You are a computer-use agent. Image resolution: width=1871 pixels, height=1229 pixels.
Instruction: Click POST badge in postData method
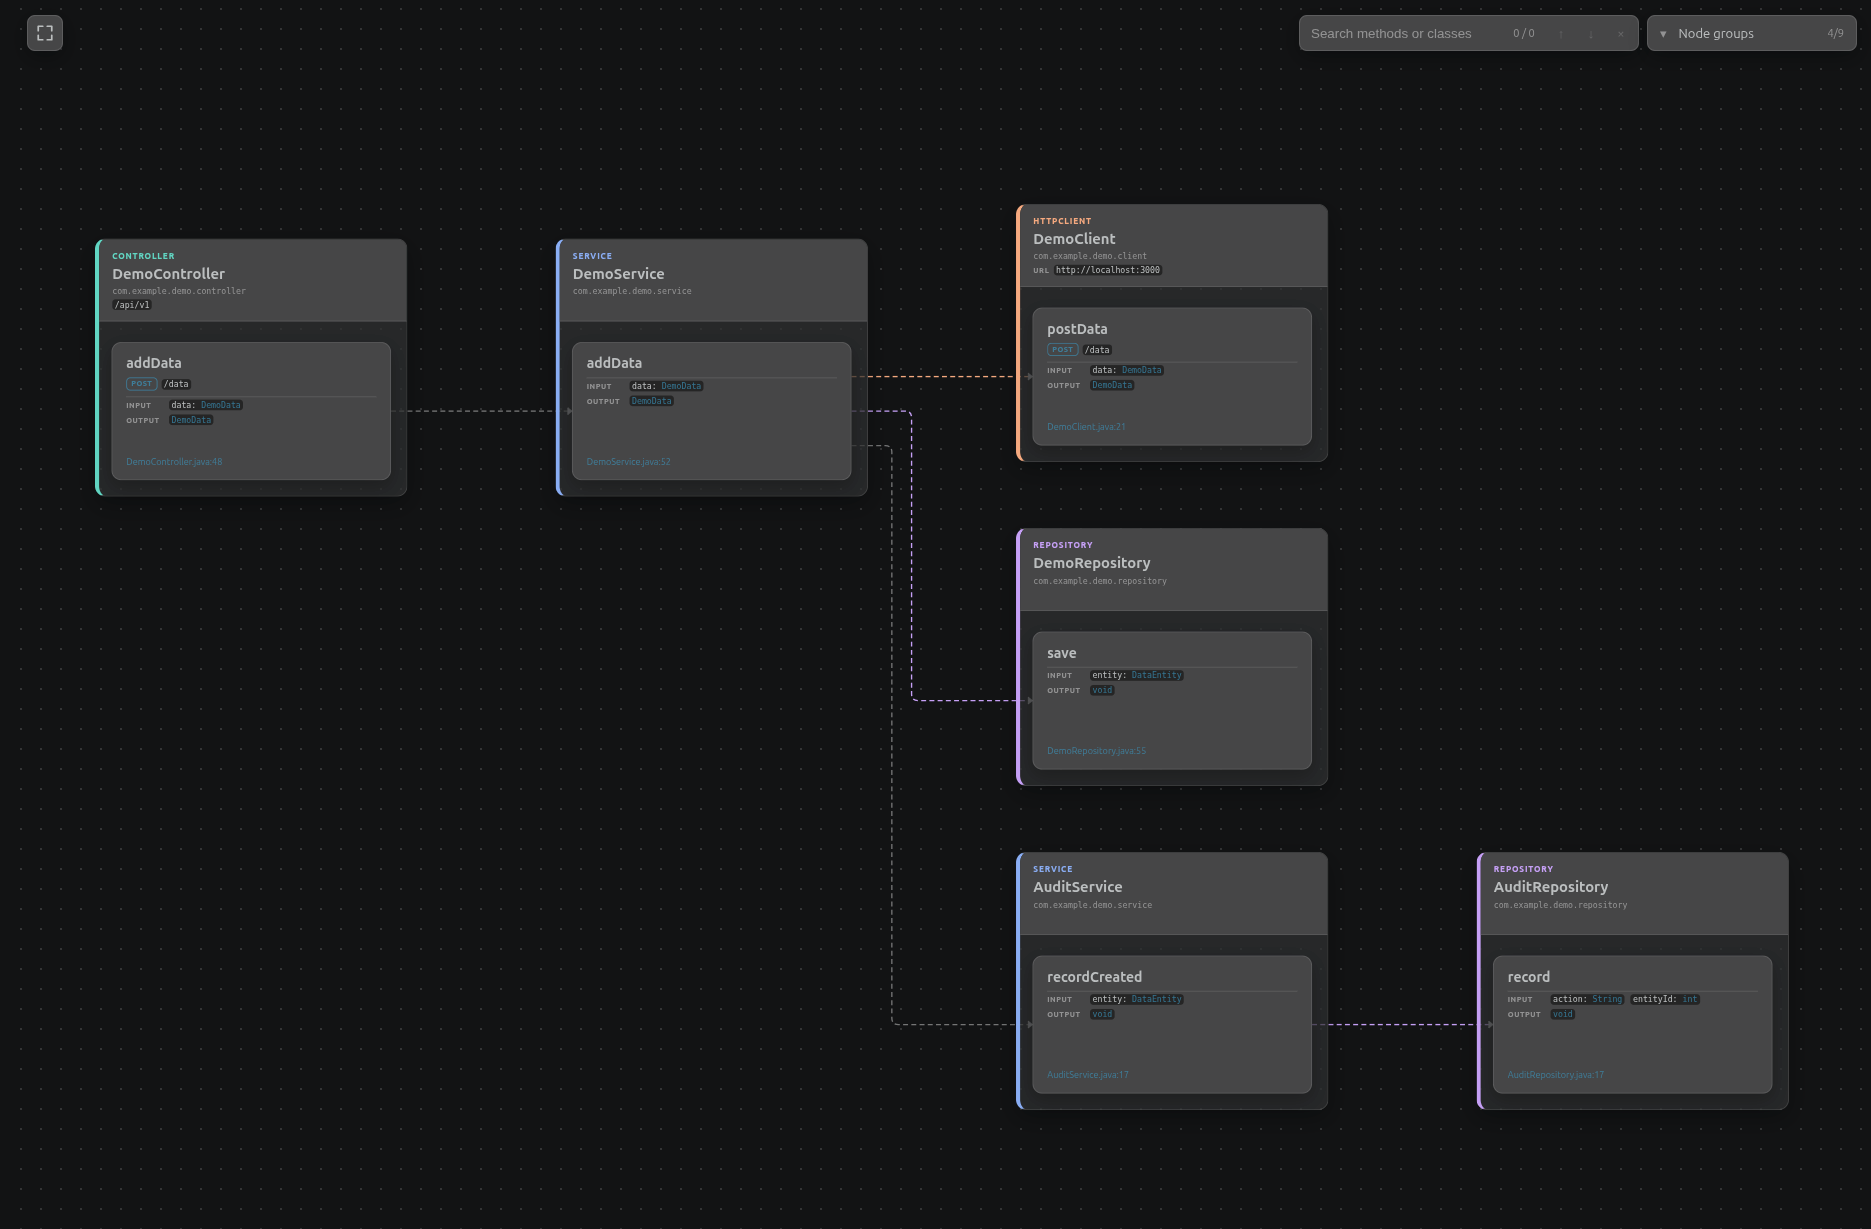tap(1062, 350)
